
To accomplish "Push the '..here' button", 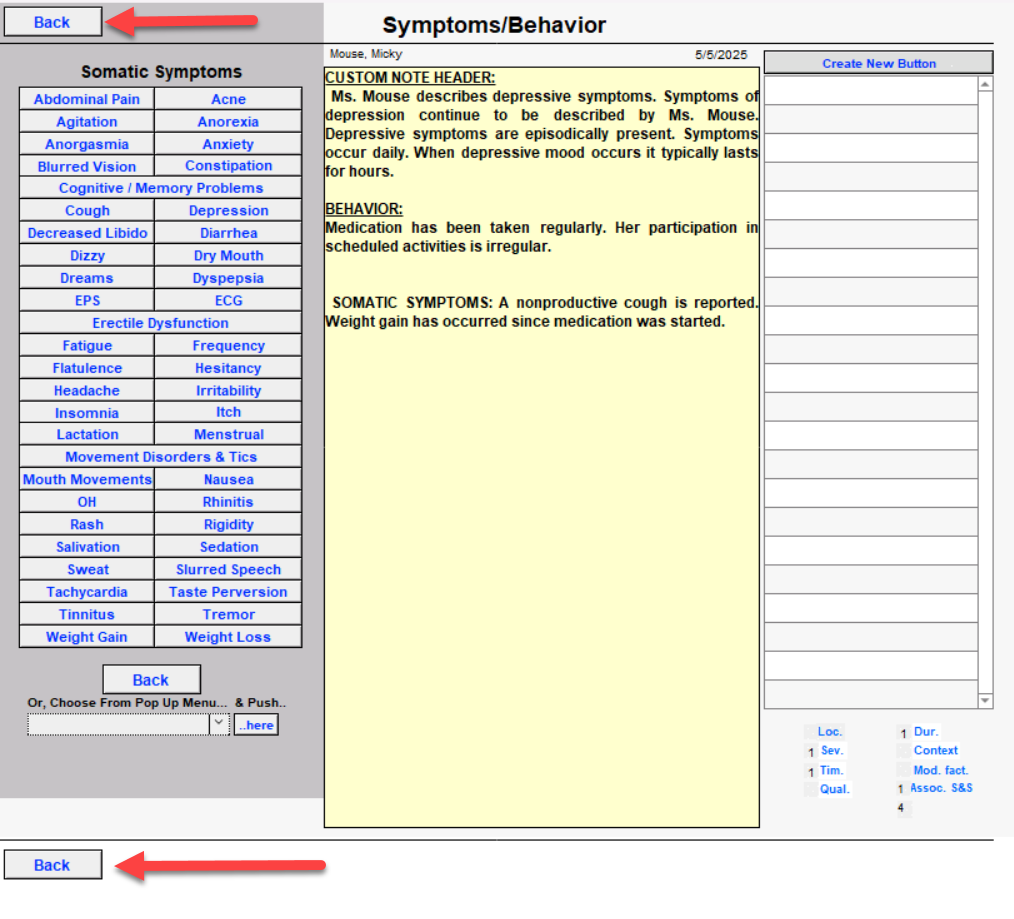I will point(256,725).
